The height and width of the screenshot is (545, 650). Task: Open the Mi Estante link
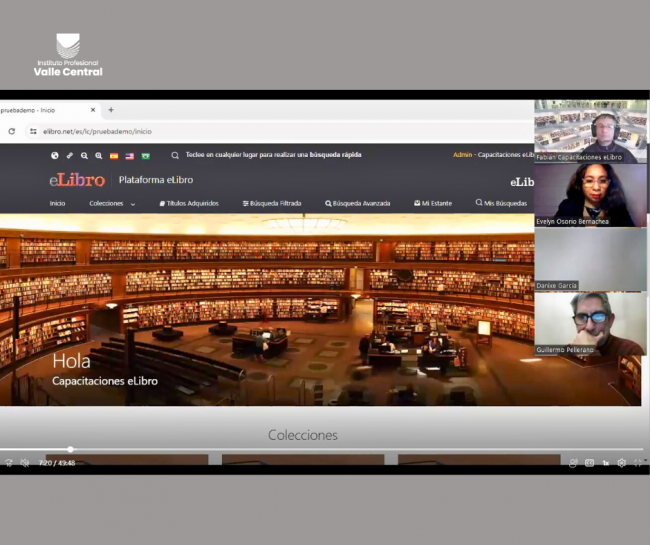pos(432,203)
